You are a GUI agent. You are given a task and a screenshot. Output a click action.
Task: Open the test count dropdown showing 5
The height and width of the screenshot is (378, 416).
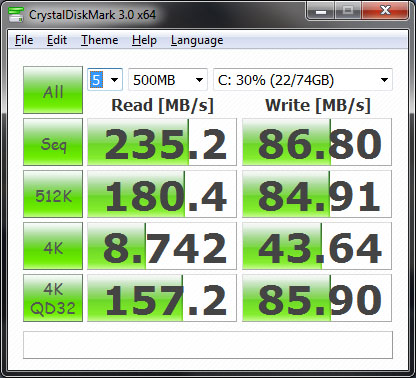(x=105, y=80)
